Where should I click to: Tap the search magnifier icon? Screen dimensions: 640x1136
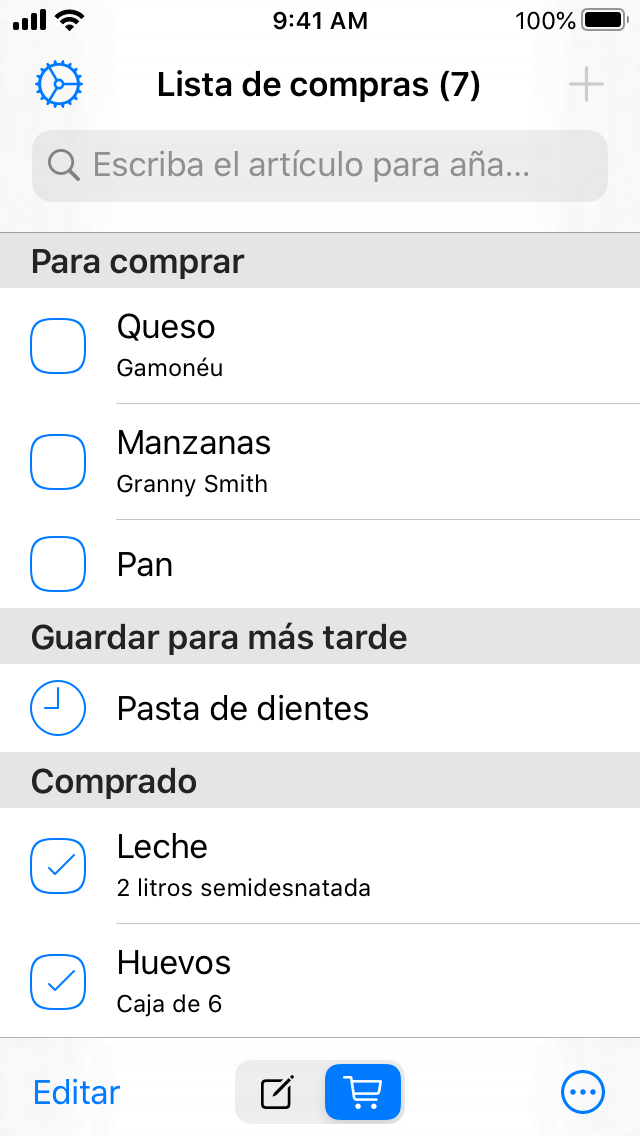click(x=64, y=165)
